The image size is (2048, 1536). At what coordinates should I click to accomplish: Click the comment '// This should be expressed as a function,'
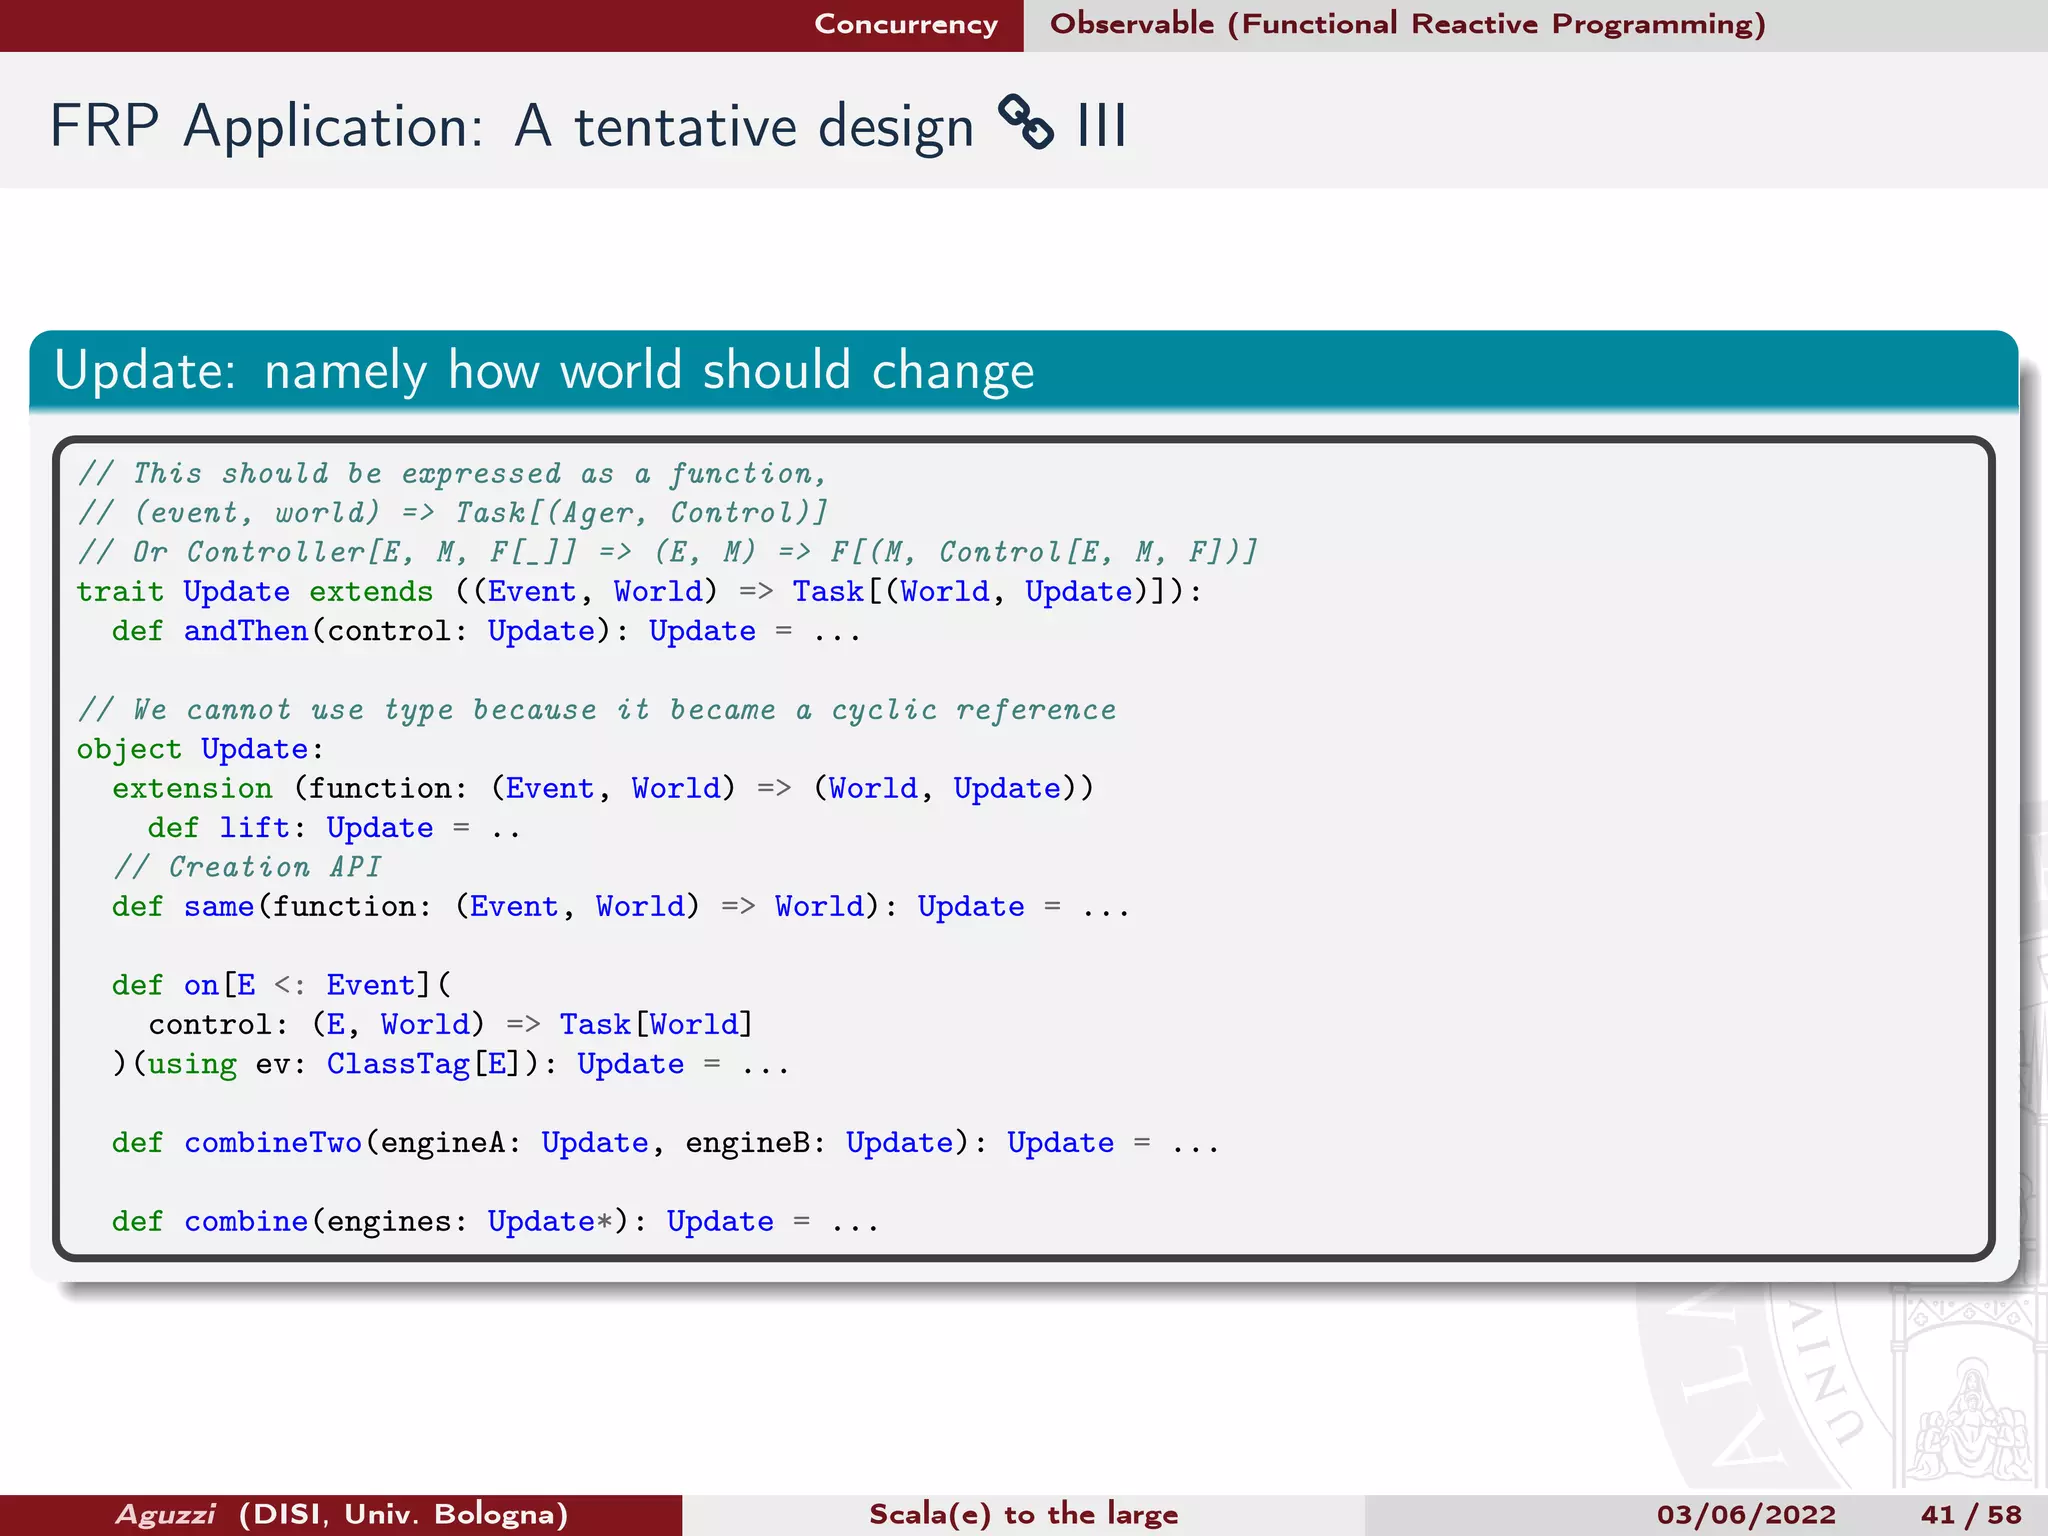tap(452, 474)
